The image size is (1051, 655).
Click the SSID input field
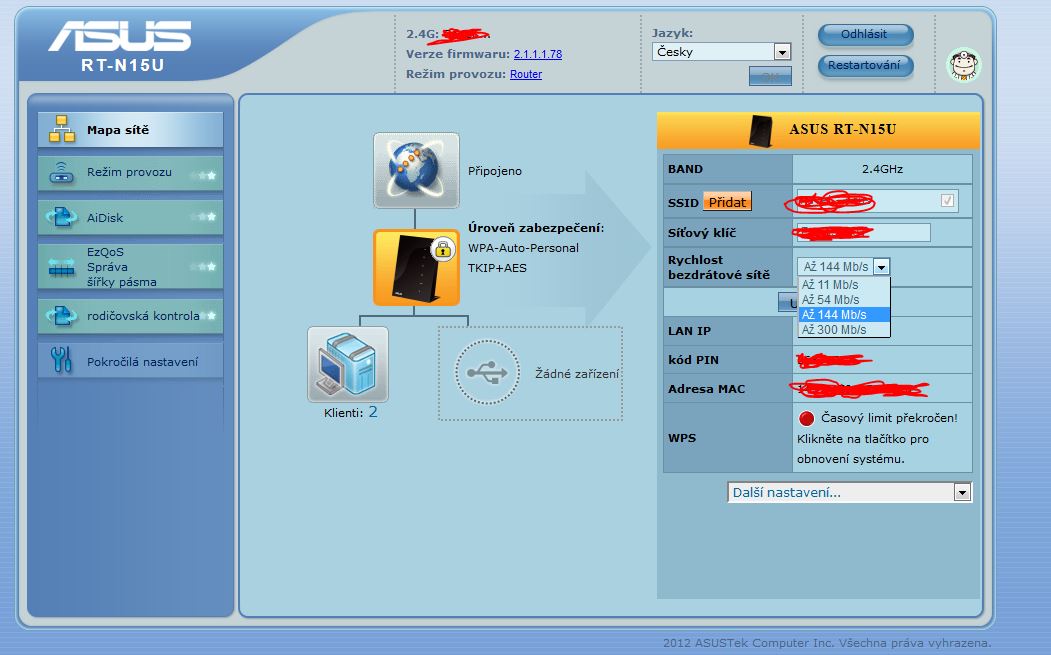click(877, 200)
